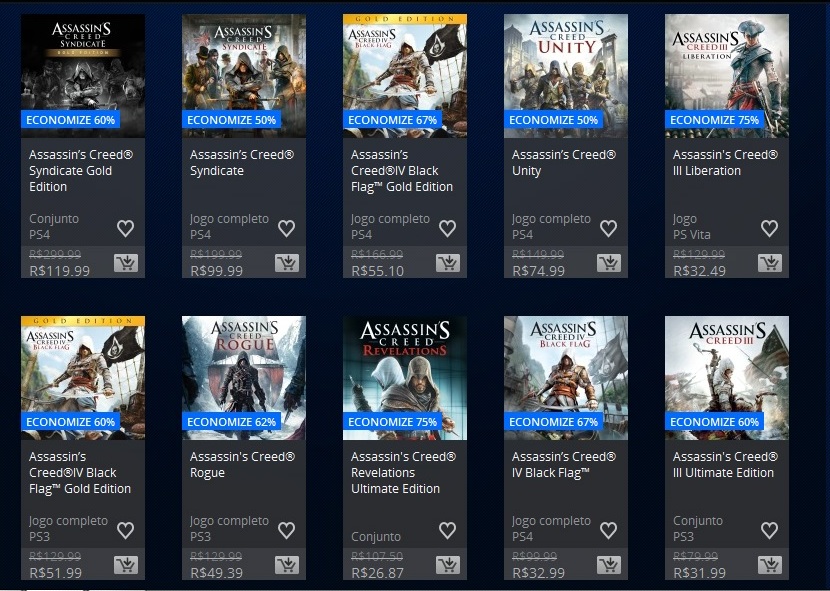
Task: Favorite Revelations Ultimate Edition heart icon
Action: point(447,530)
